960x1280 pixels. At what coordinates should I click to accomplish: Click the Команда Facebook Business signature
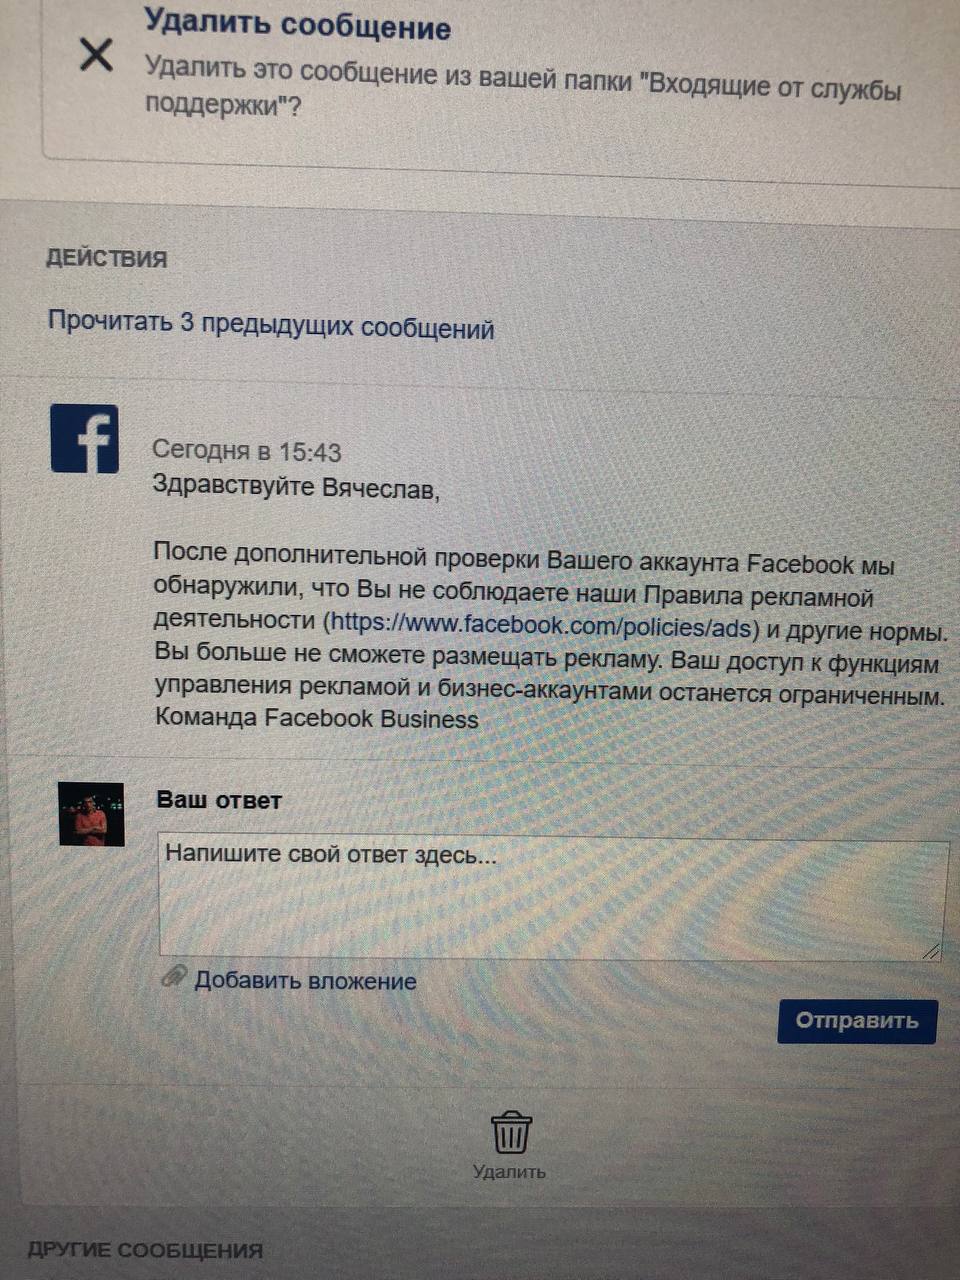[317, 718]
